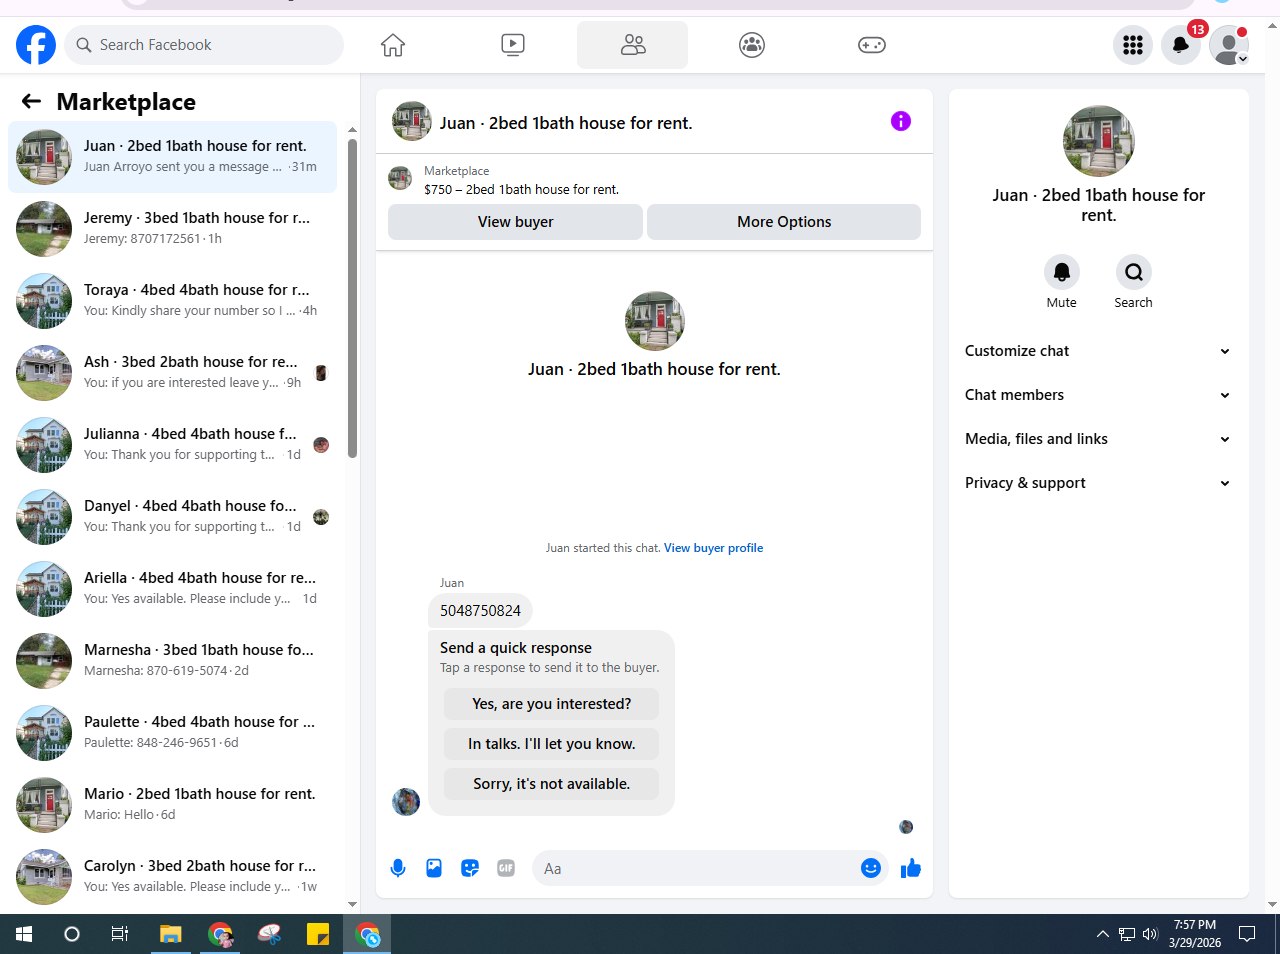
Task: Expand Media, files and links section
Action: click(x=1098, y=439)
